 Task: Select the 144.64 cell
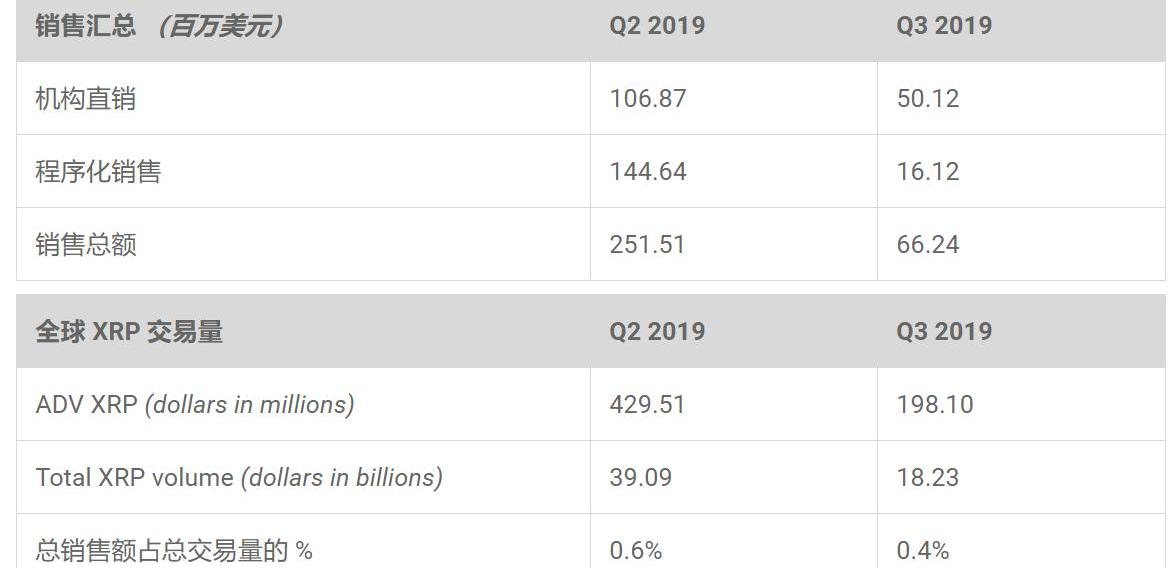coord(648,172)
